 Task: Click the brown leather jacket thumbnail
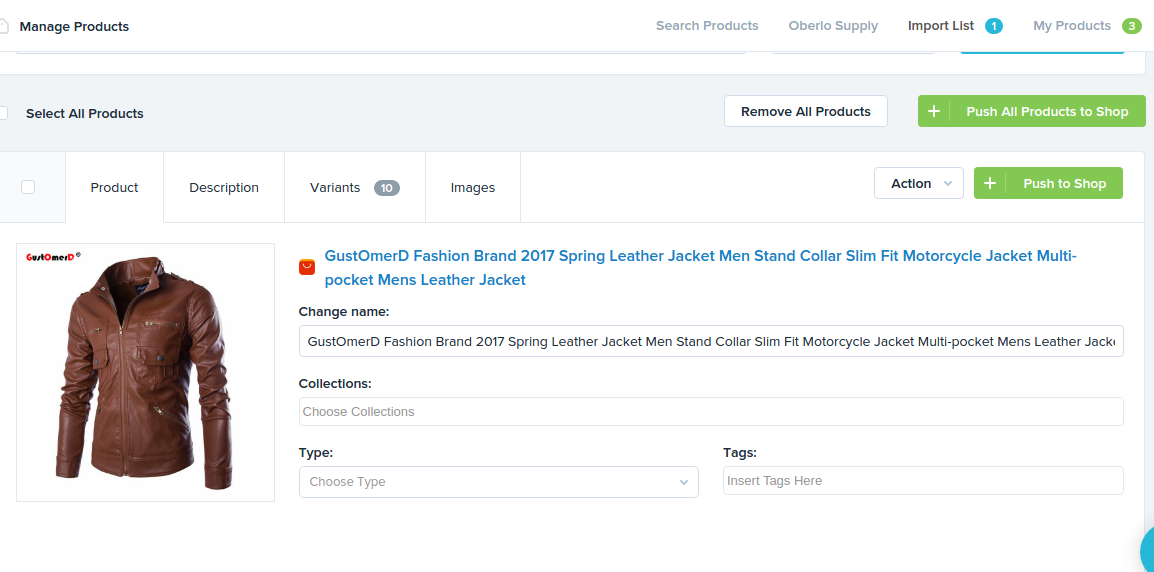tap(146, 372)
